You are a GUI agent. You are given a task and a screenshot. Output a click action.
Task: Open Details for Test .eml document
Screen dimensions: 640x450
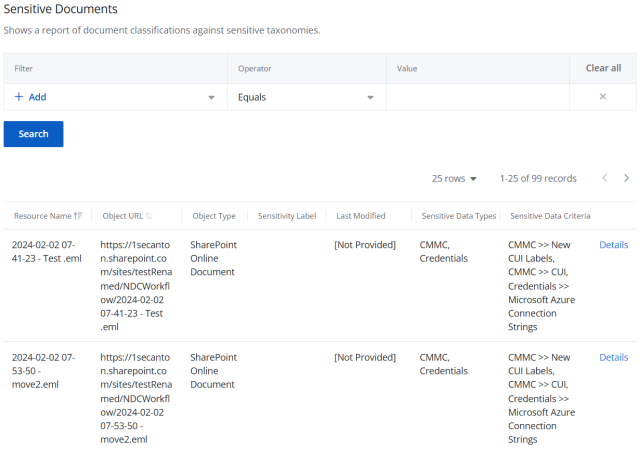(613, 245)
